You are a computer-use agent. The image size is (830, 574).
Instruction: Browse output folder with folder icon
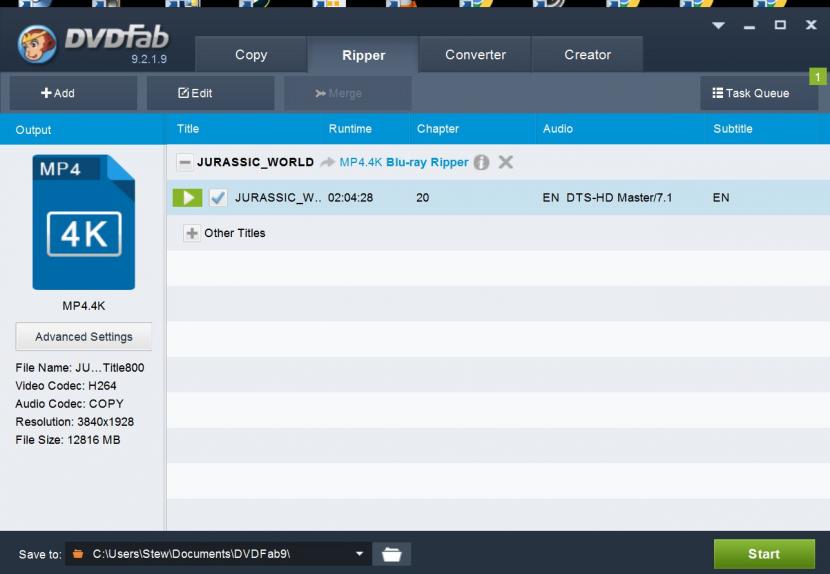(x=392, y=554)
